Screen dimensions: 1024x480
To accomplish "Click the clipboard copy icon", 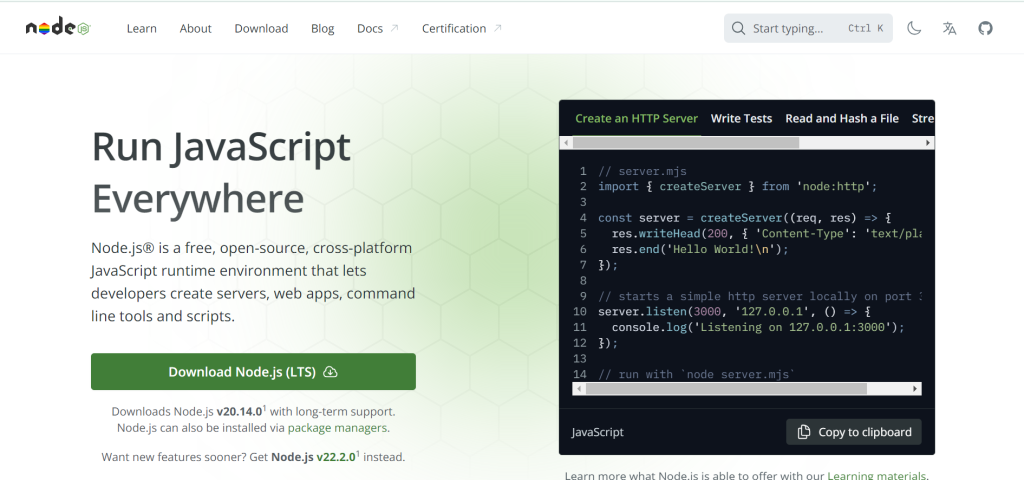I will click(x=804, y=432).
